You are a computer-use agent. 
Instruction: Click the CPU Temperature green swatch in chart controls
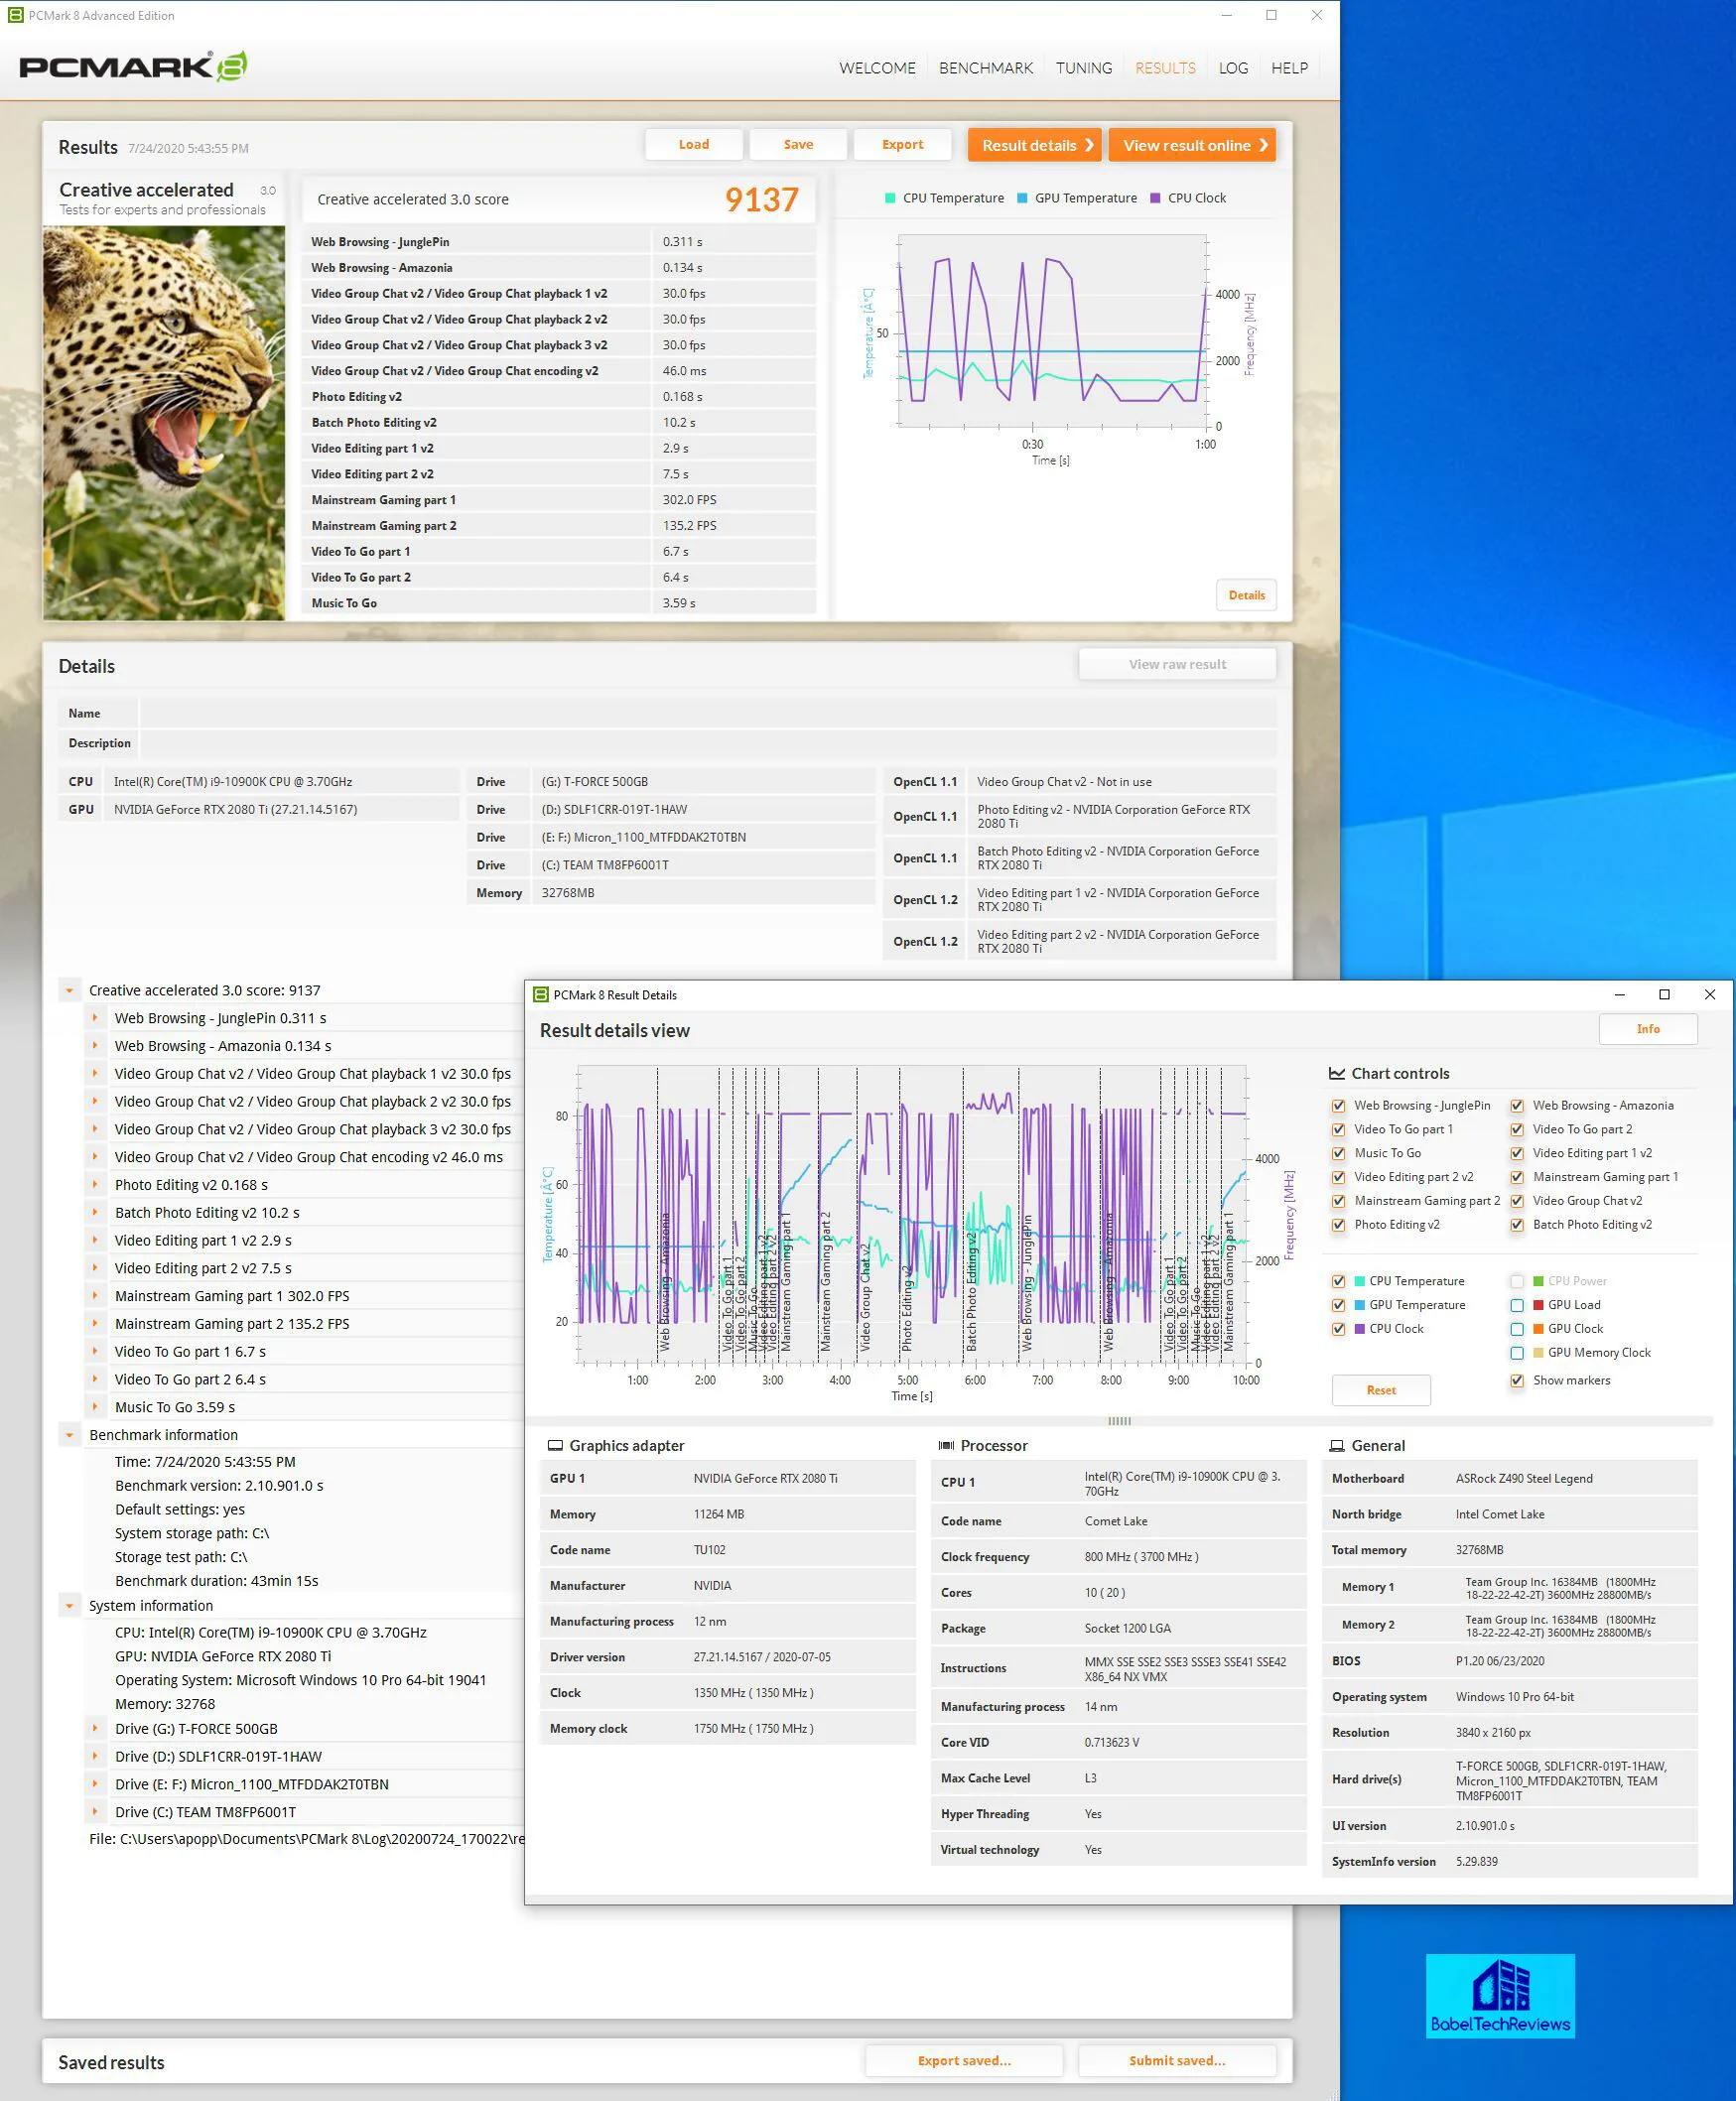[1359, 1282]
